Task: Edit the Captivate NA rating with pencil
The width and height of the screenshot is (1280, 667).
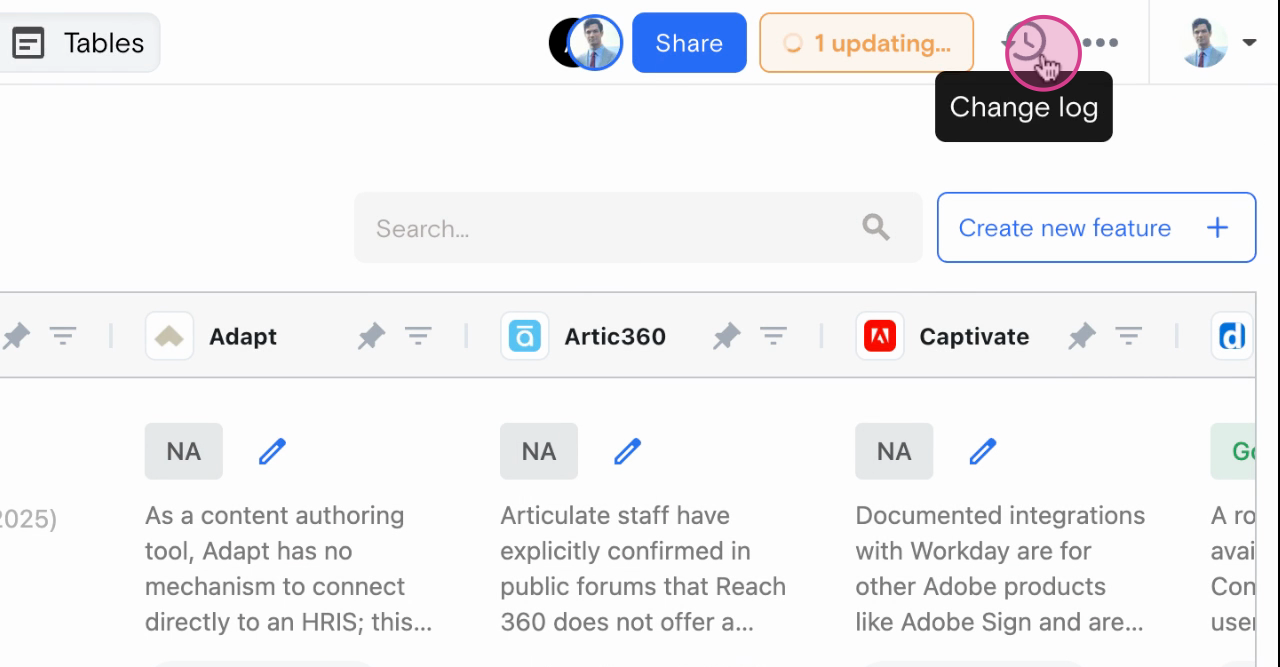Action: tap(982, 452)
